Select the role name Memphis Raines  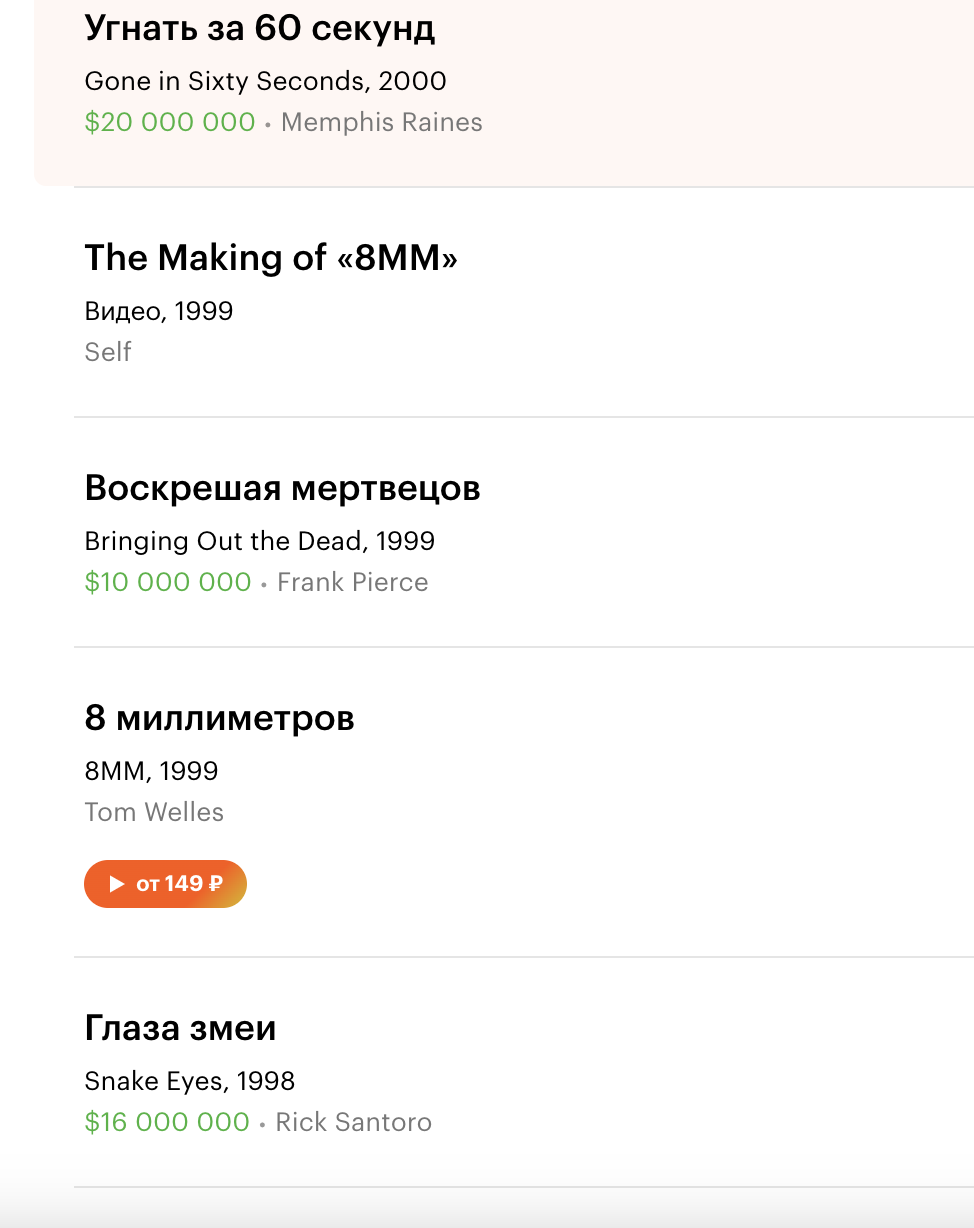[382, 122]
